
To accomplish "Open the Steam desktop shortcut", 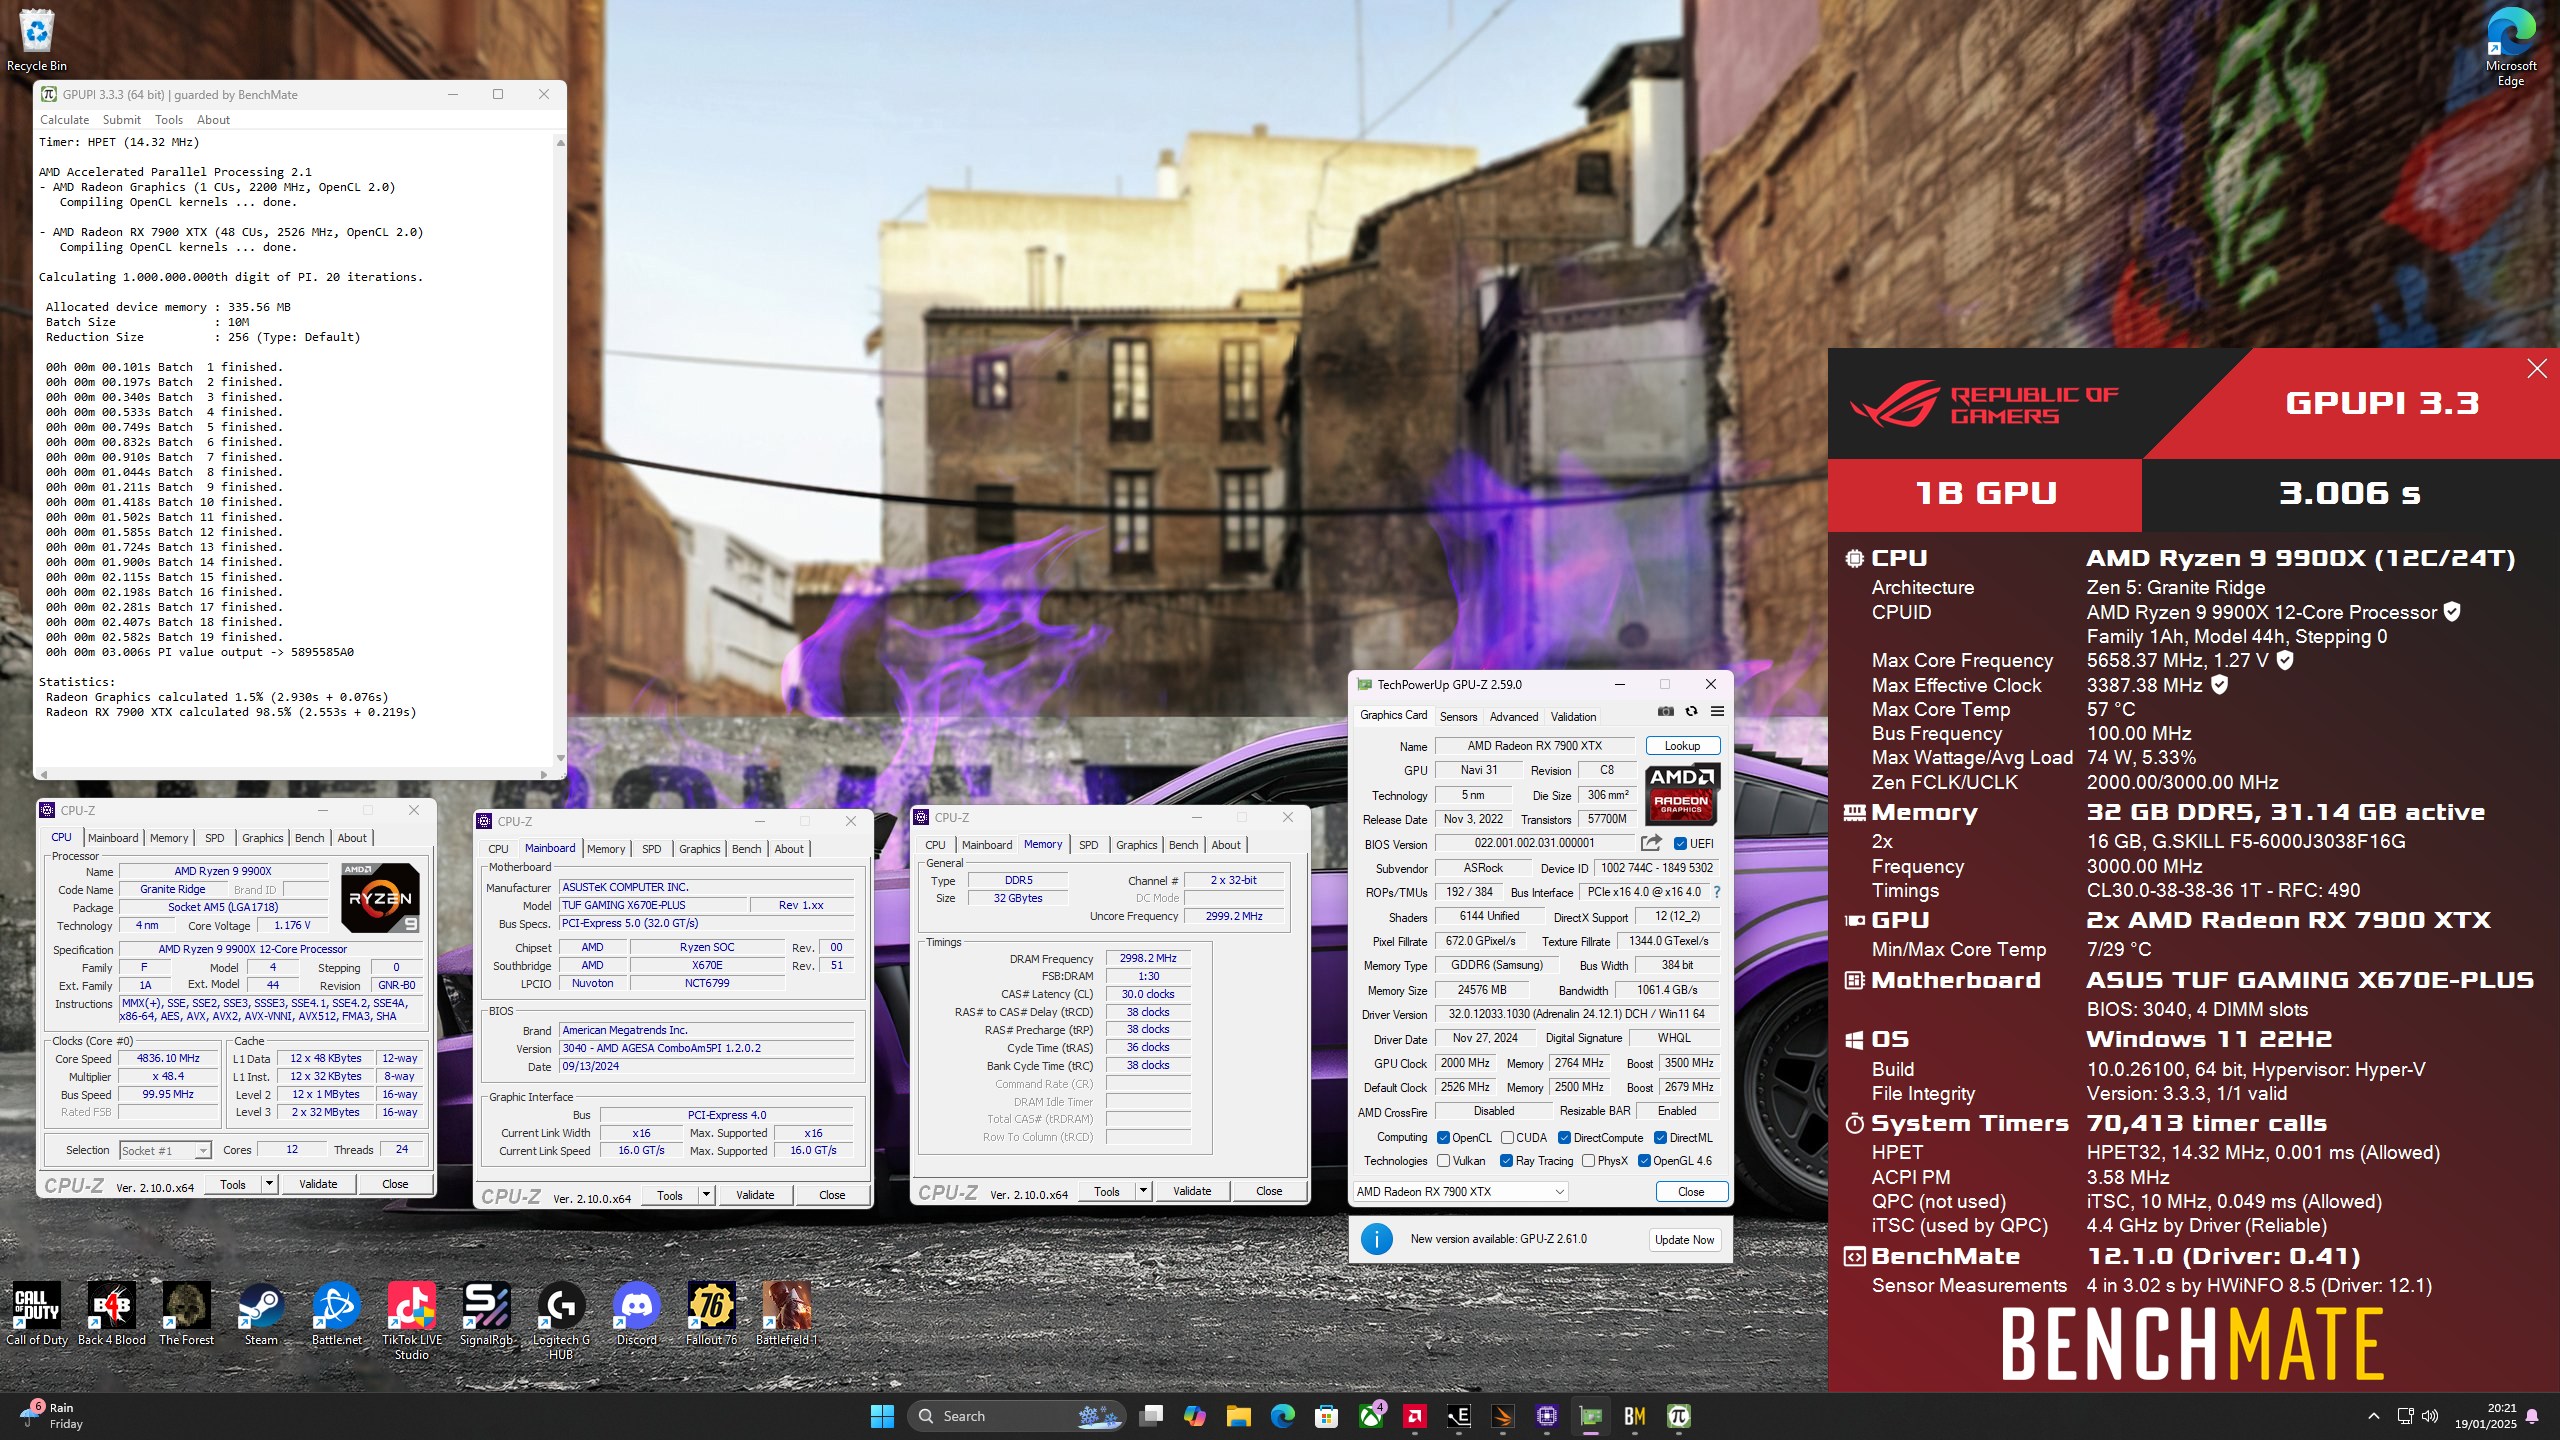I will 261,1314.
